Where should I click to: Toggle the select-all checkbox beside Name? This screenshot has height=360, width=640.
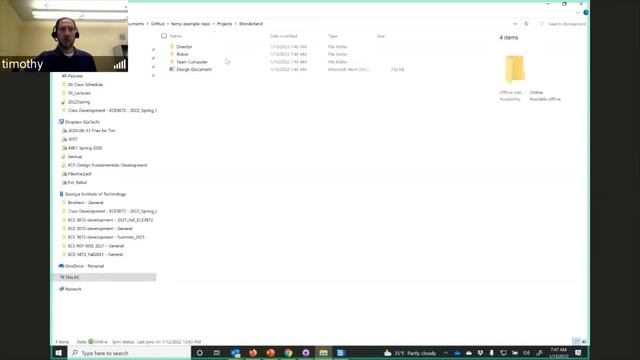[x=164, y=36]
